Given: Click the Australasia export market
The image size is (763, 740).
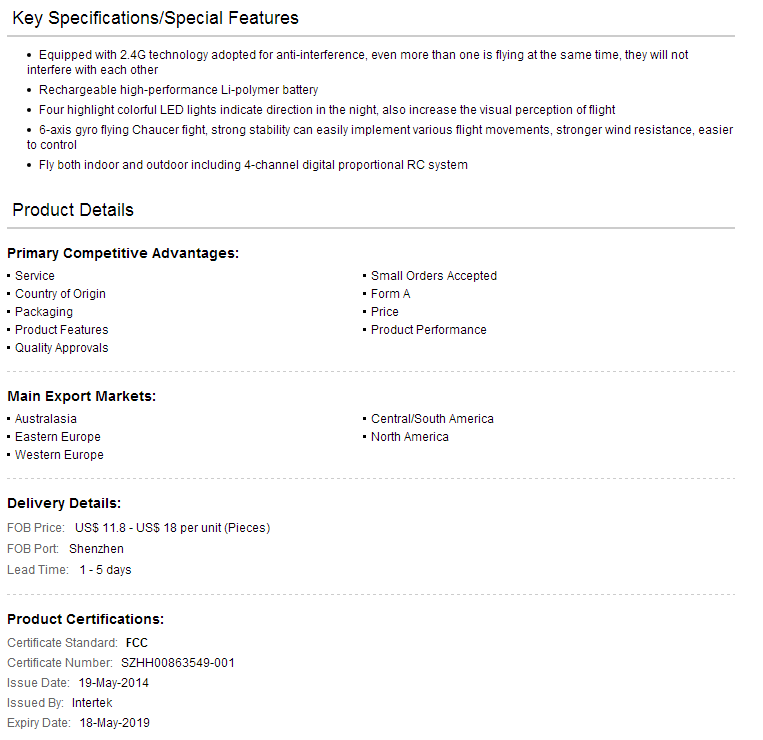Looking at the screenshot, I should point(46,418).
